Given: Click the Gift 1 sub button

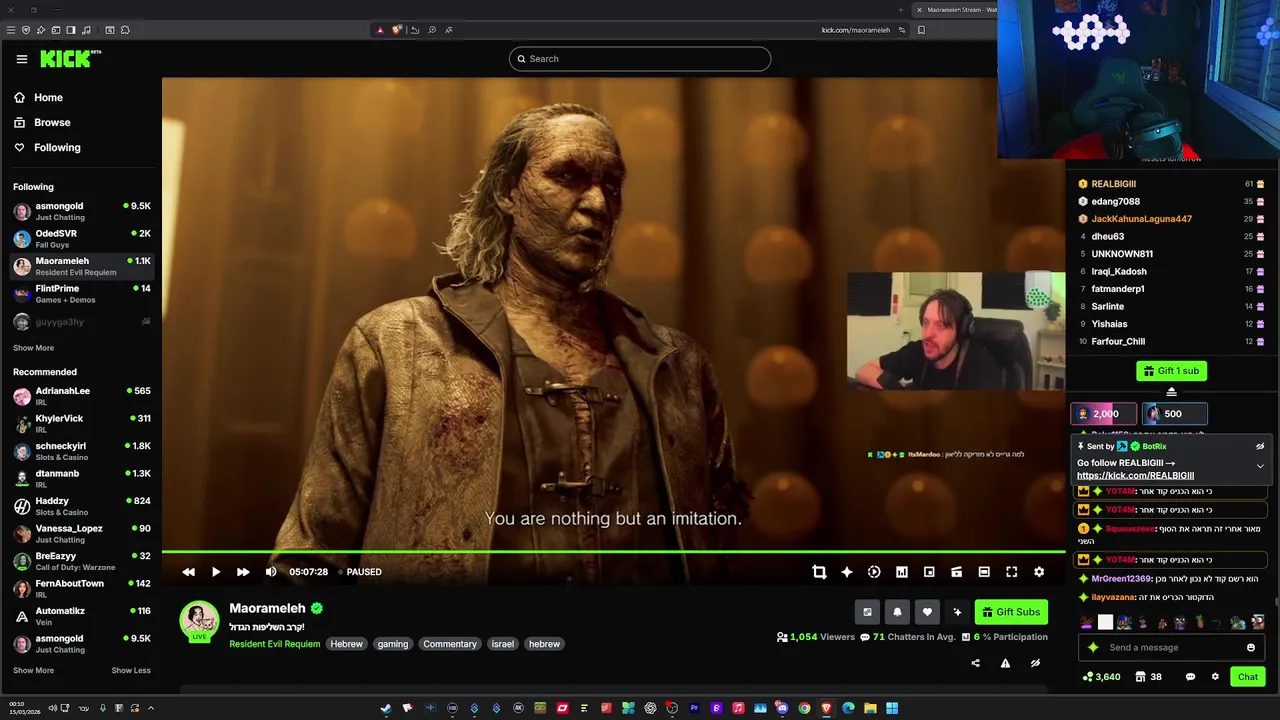Looking at the screenshot, I should click(x=1171, y=371).
